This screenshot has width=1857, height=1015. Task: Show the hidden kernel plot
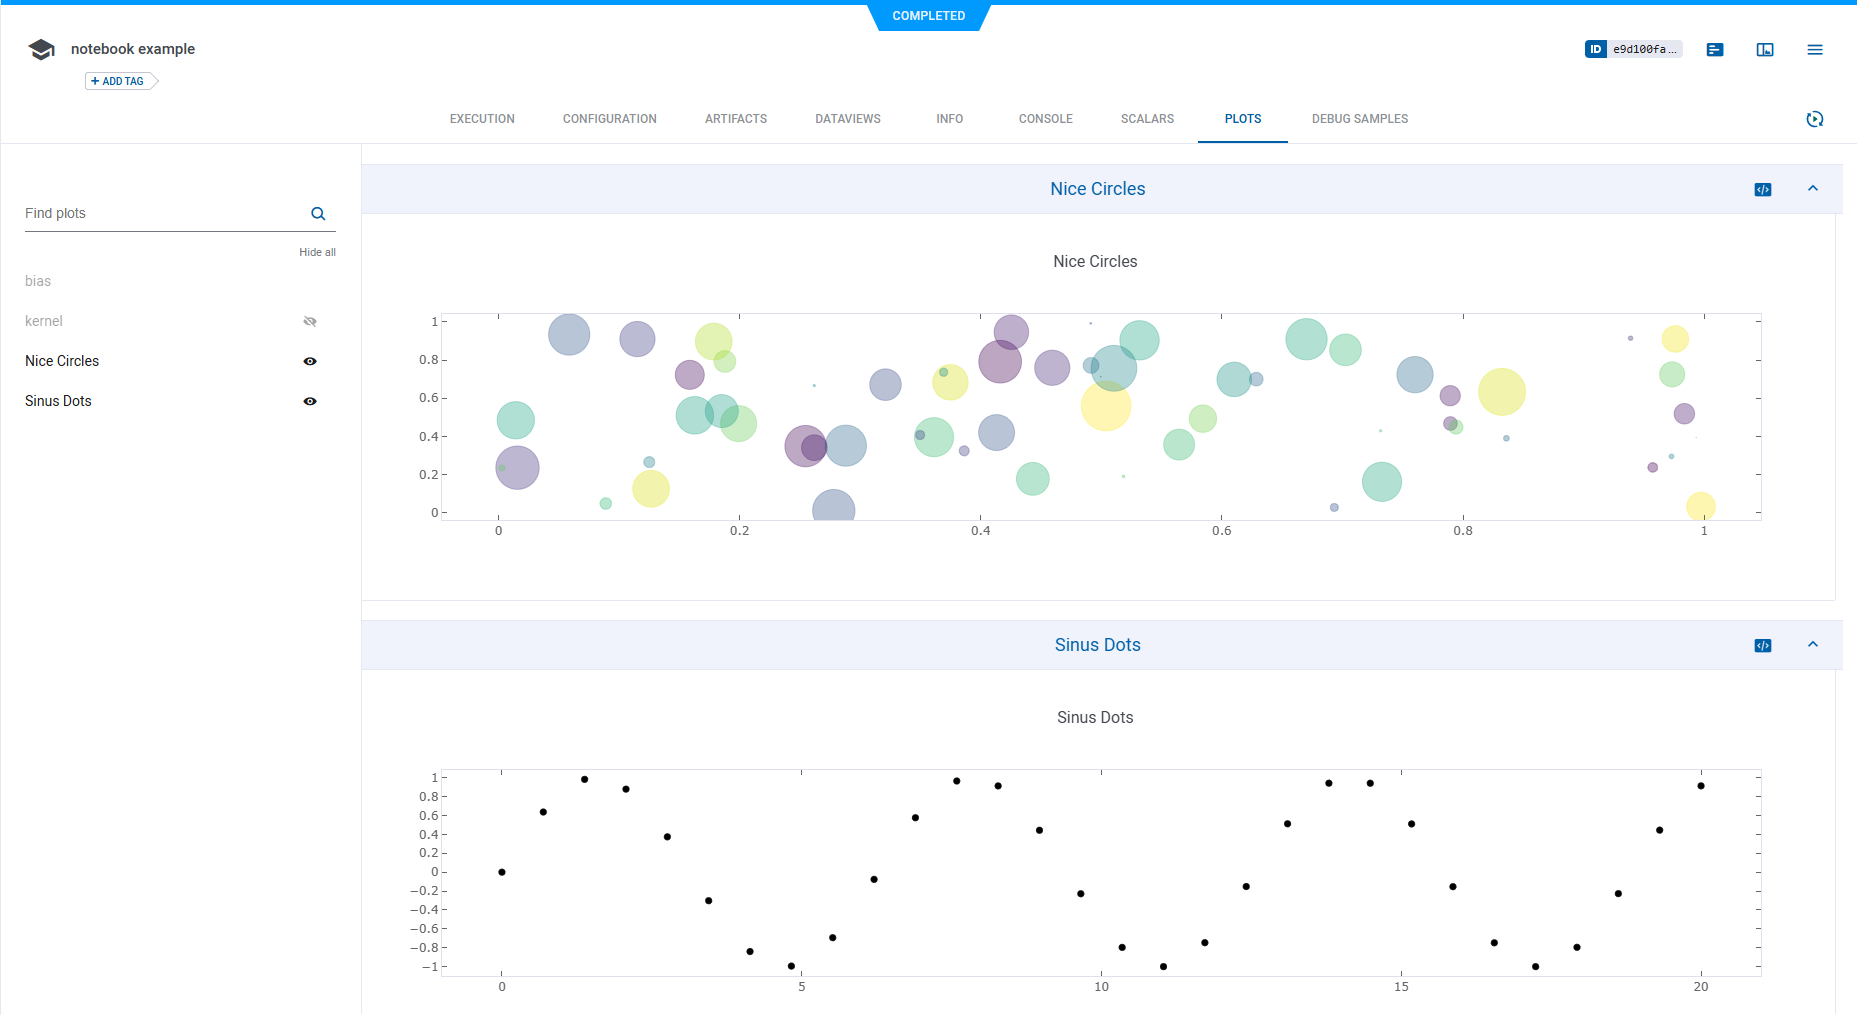coord(310,321)
